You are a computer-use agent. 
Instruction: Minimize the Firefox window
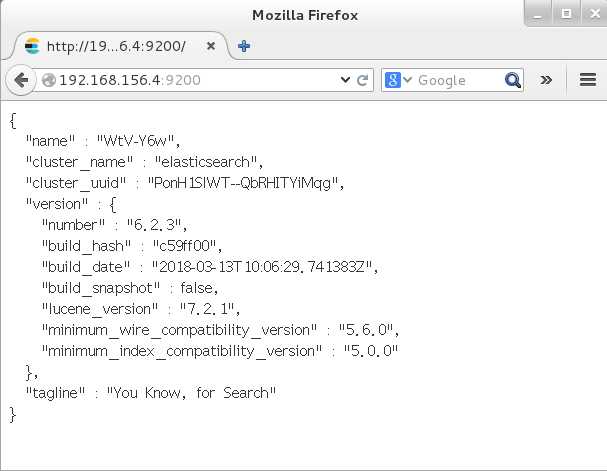[537, 14]
